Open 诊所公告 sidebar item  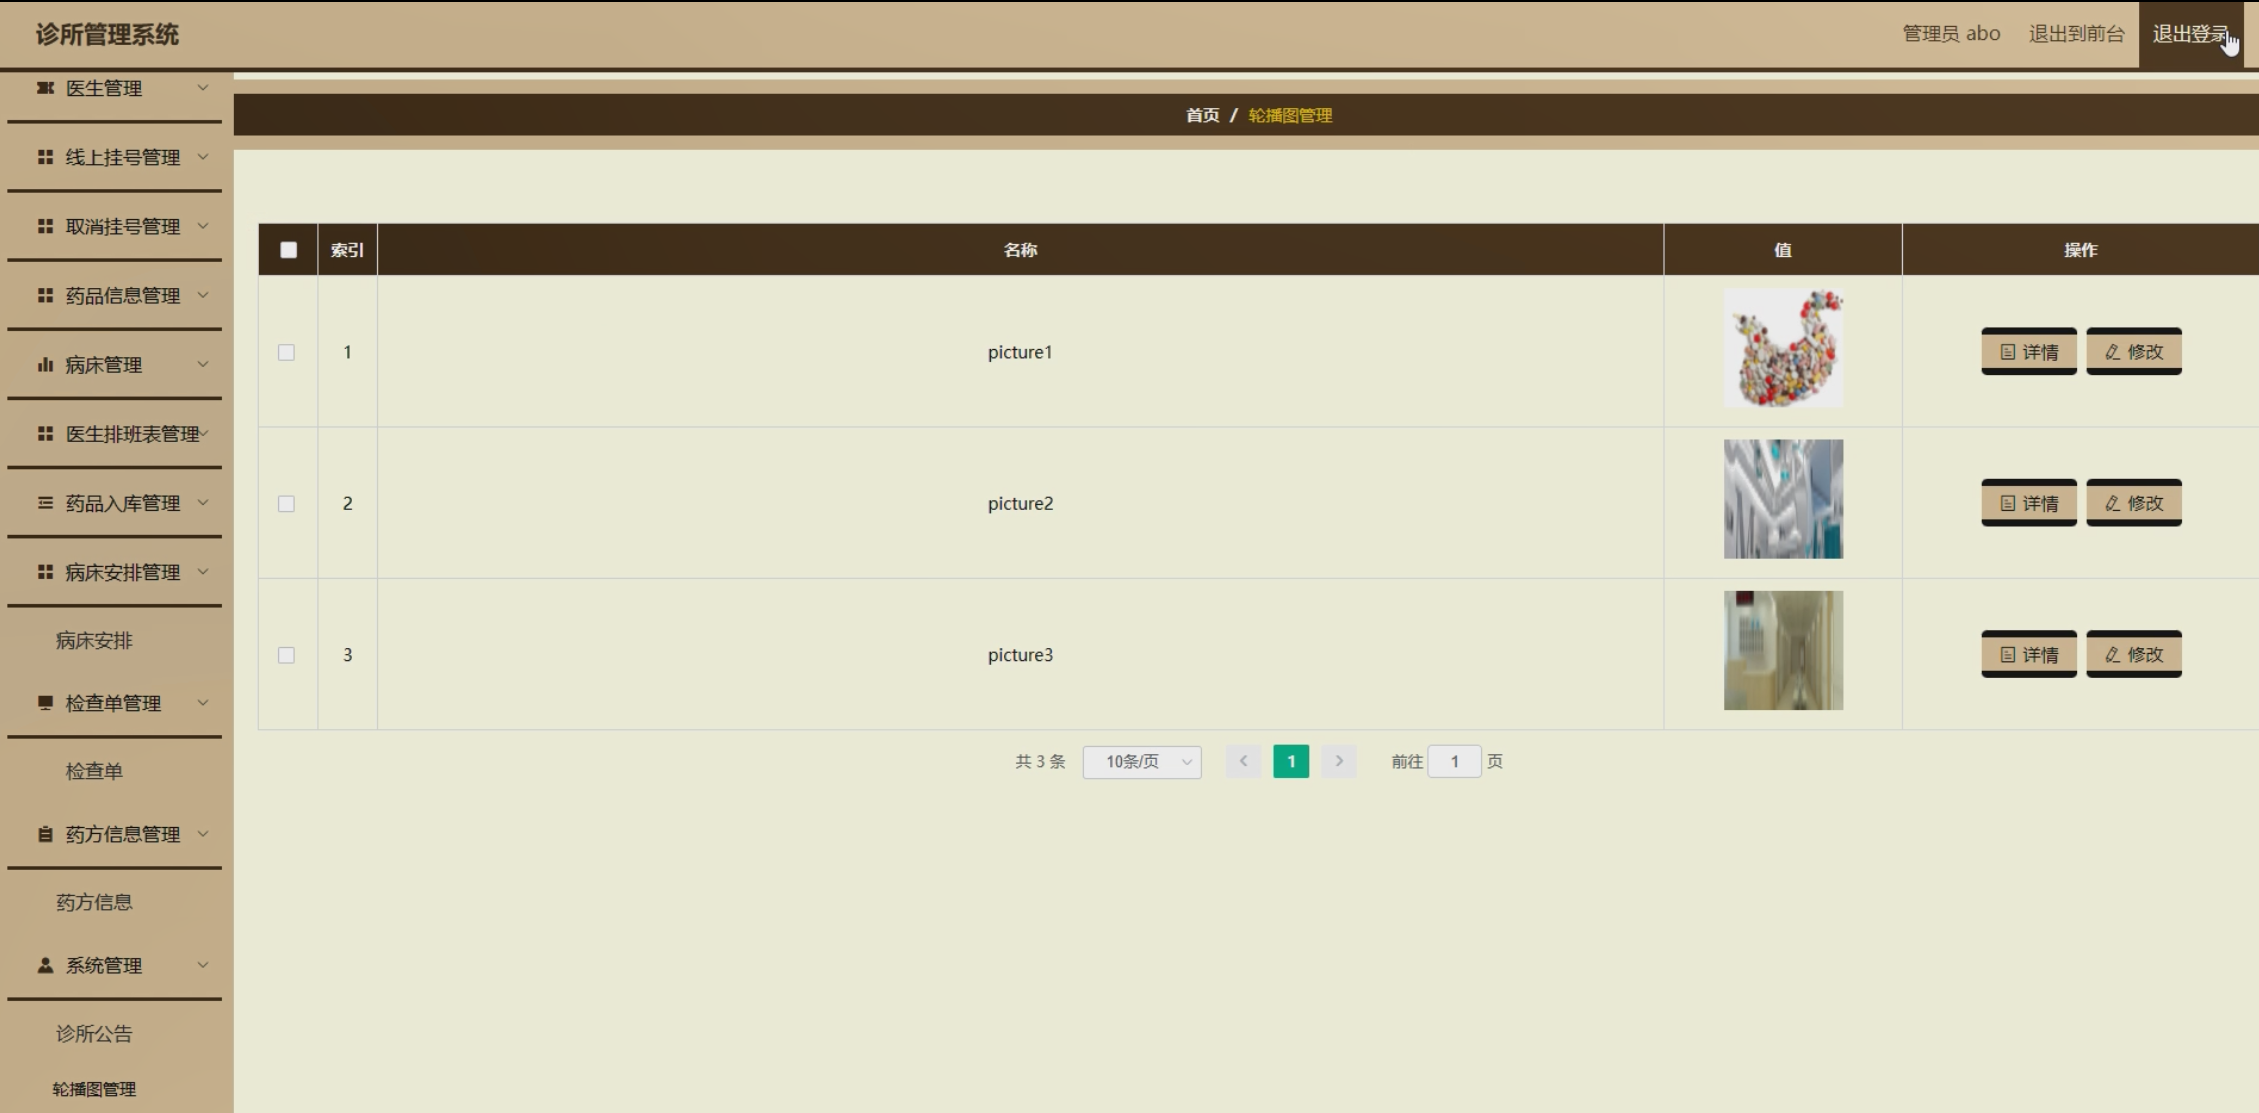pyautogui.click(x=94, y=1034)
